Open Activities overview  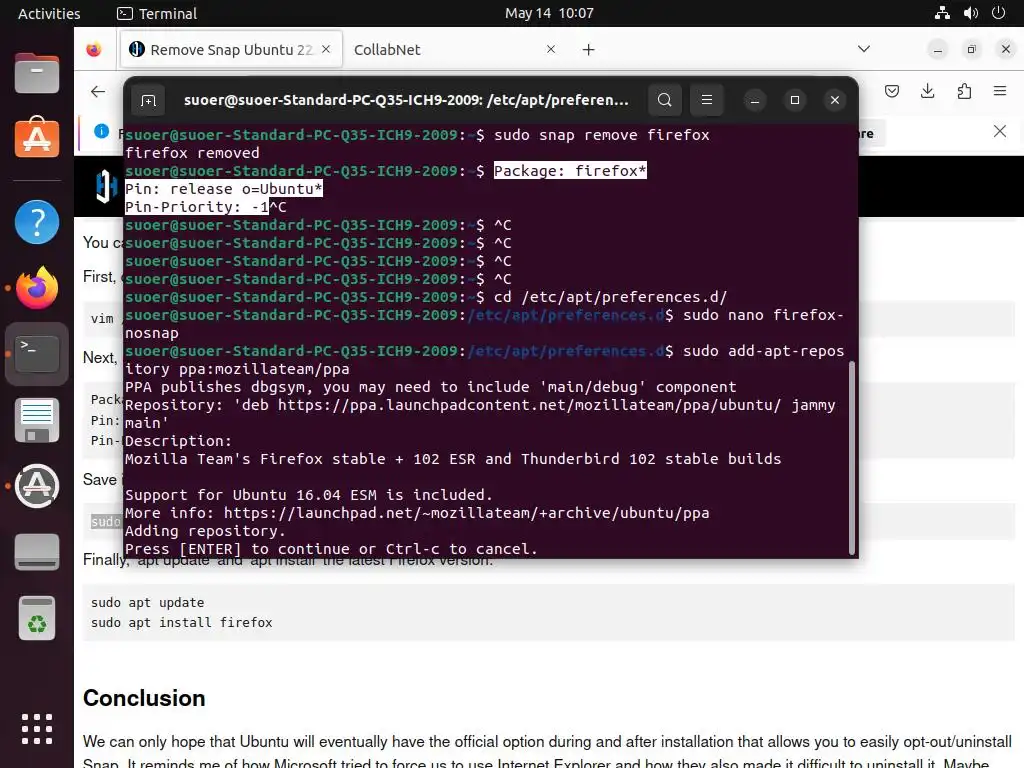click(49, 13)
